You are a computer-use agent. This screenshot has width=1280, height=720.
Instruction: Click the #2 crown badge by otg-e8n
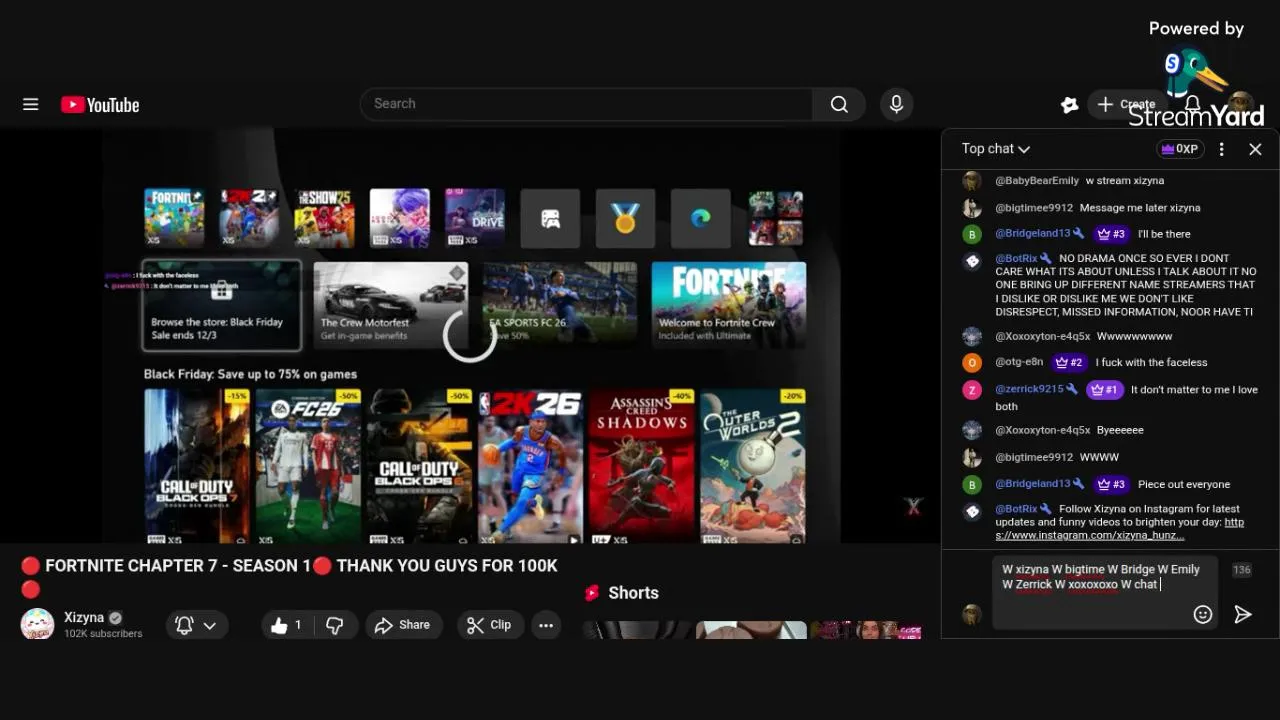pos(1068,363)
